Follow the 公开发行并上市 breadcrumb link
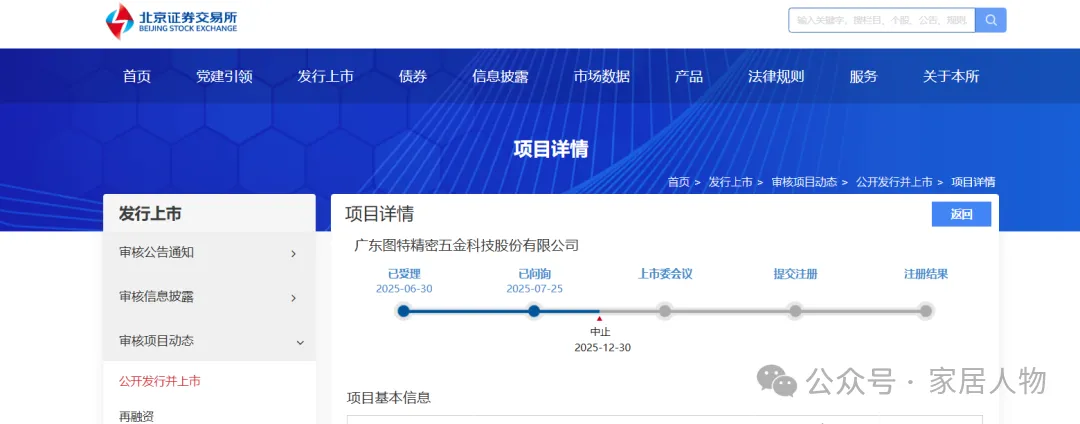 click(894, 182)
